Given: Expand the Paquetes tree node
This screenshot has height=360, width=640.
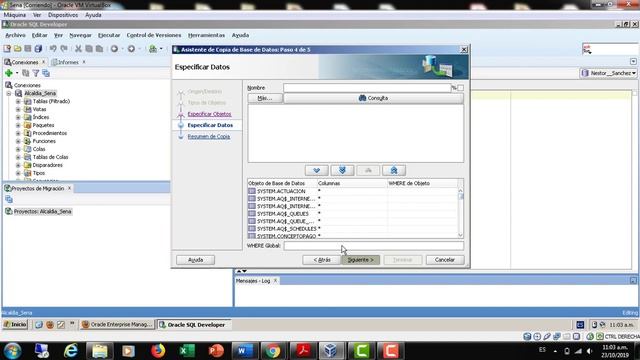Looking at the screenshot, I should coord(18,125).
